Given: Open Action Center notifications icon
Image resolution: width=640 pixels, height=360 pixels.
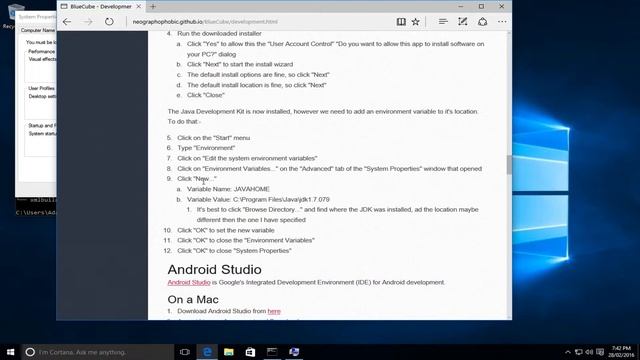Looking at the screenshot, I should click(x=600, y=352).
